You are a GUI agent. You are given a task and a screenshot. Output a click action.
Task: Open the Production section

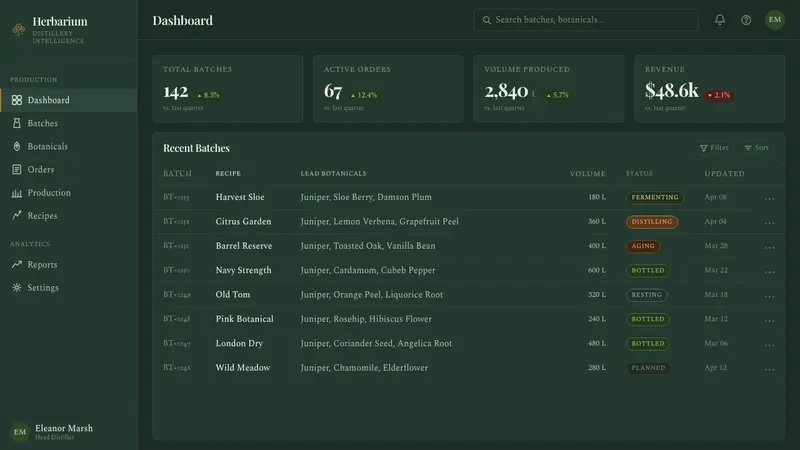click(x=68, y=193)
